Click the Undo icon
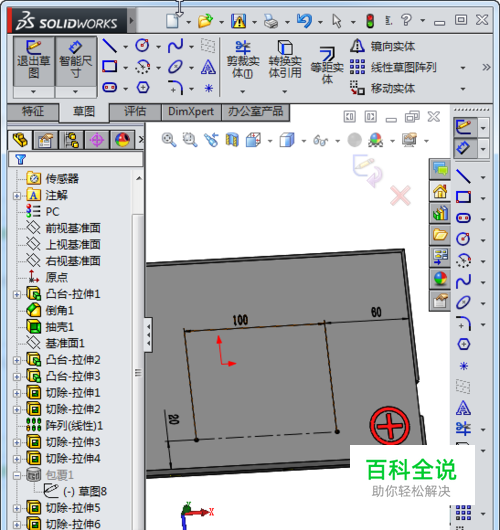This screenshot has width=500, height=530. pos(304,21)
